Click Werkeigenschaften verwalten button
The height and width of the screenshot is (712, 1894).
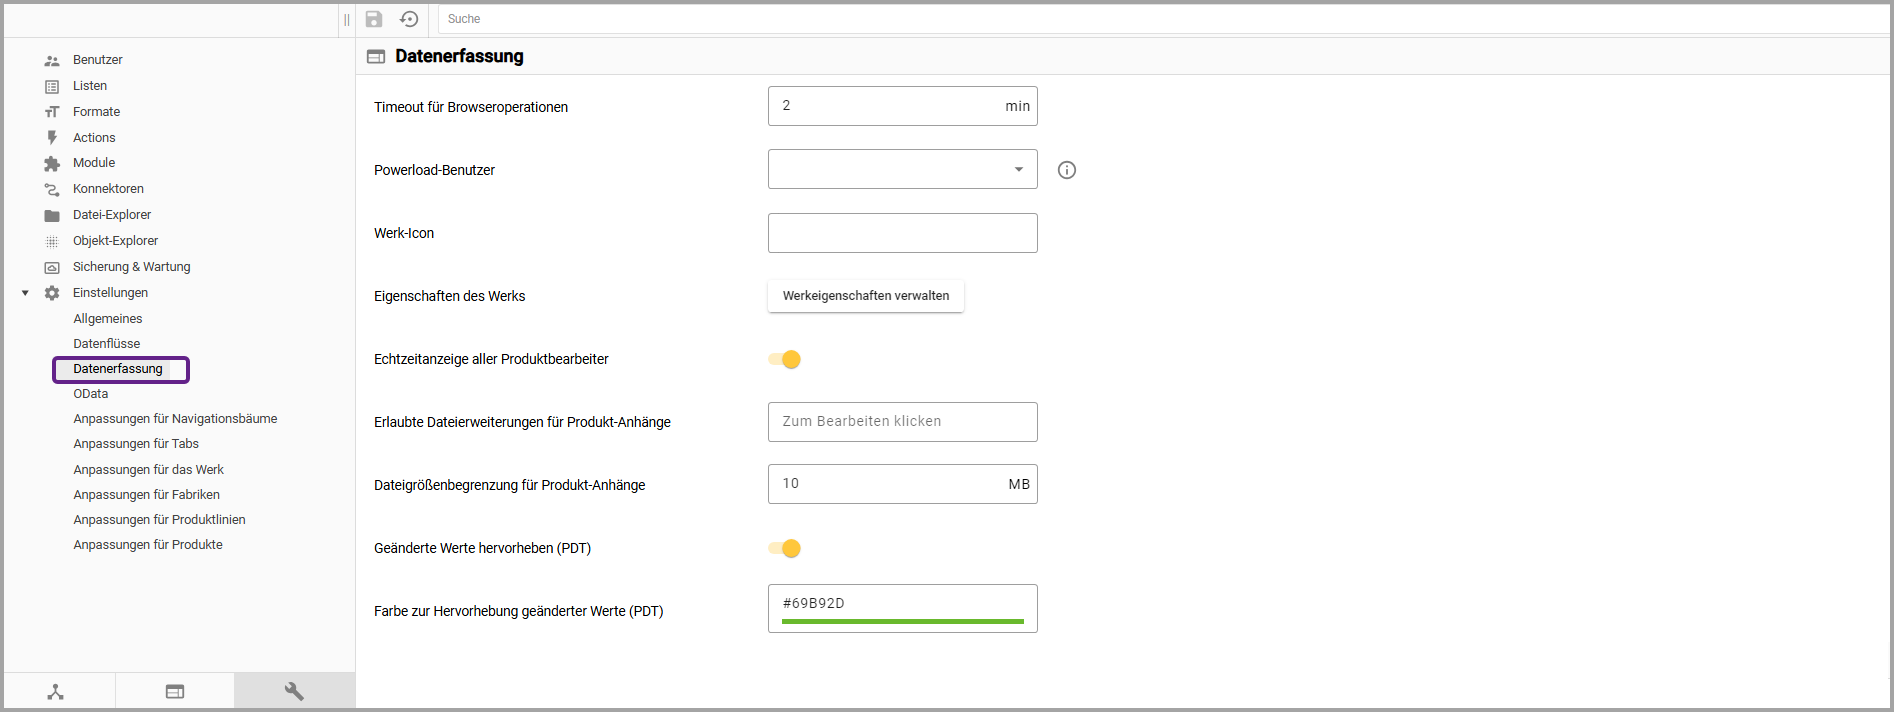pyautogui.click(x=866, y=296)
